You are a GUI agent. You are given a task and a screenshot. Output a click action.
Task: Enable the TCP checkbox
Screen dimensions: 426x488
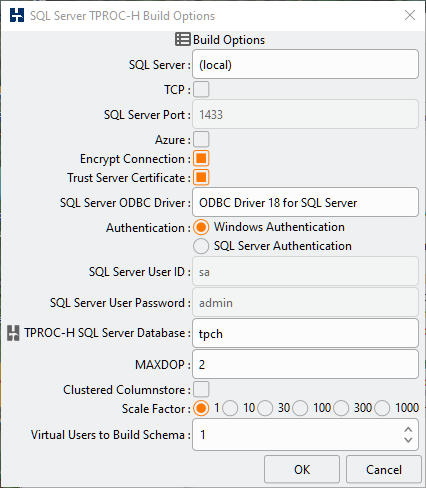click(x=201, y=89)
